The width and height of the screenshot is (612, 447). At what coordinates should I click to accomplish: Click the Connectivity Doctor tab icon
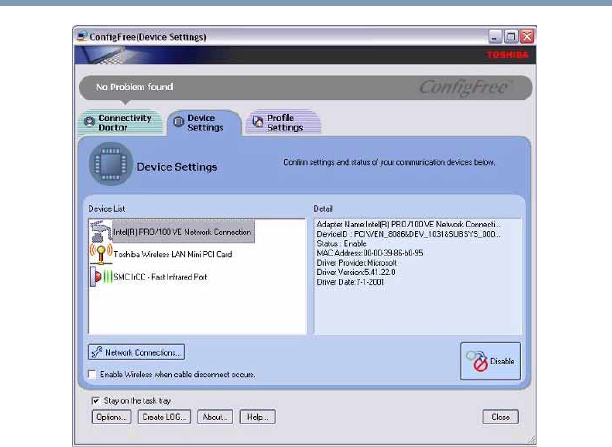89,123
